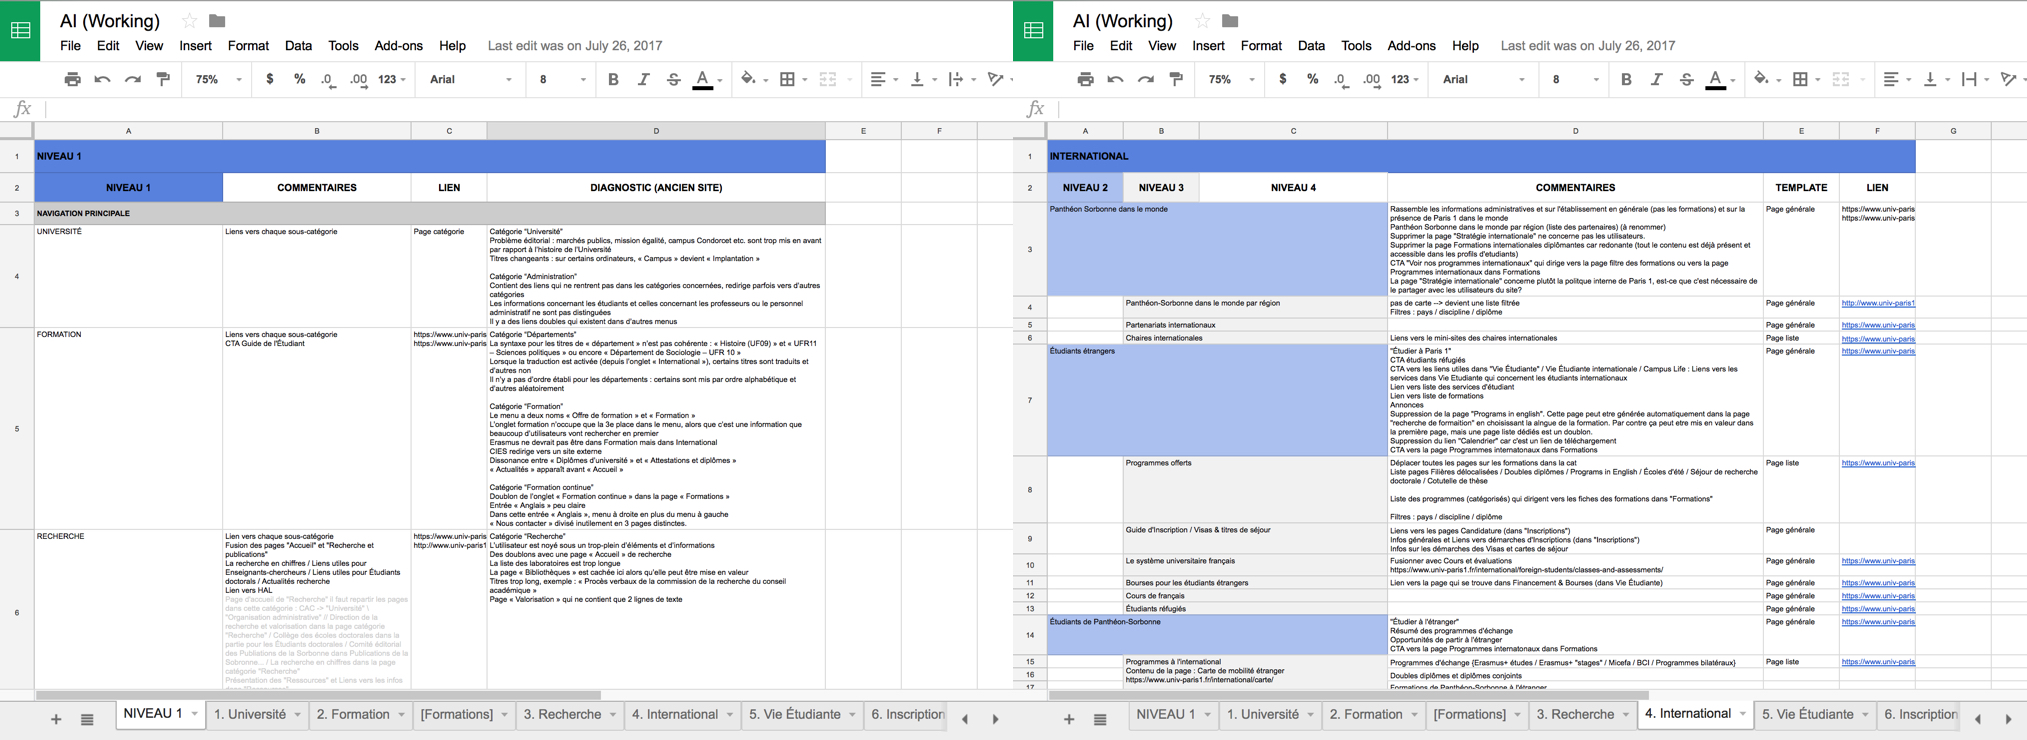Open the 4. International tab arrow in the right window

(1742, 714)
